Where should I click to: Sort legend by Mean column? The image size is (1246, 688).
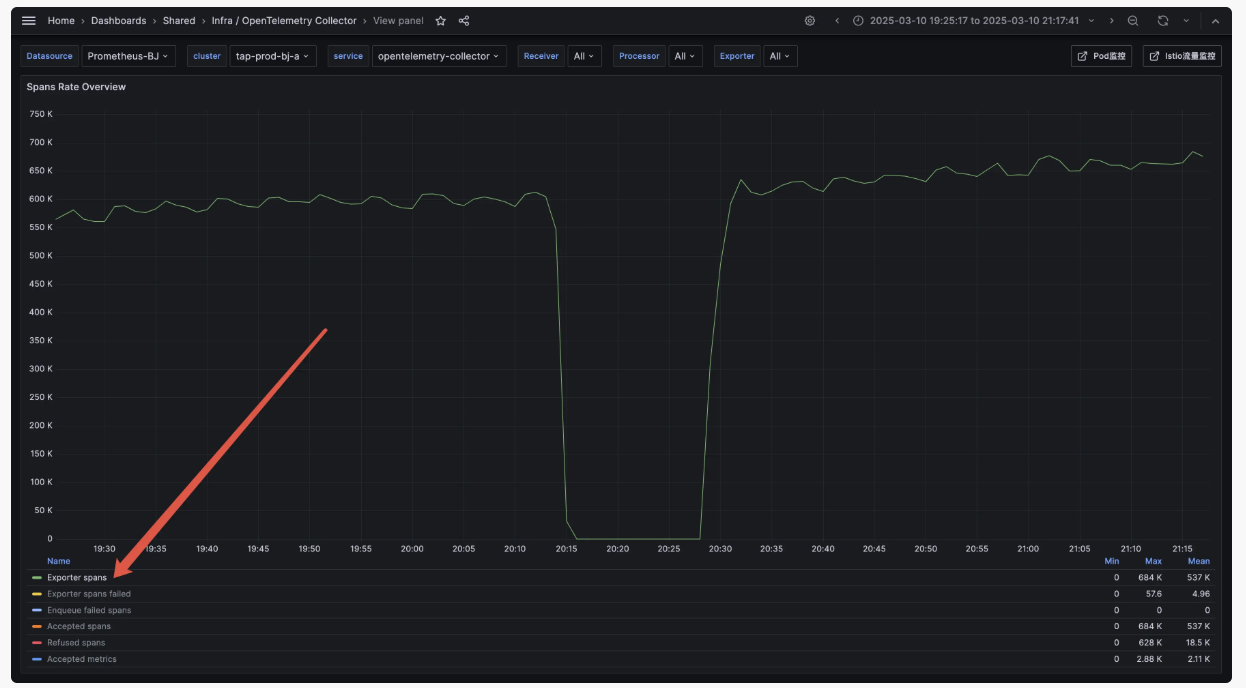click(1198, 561)
